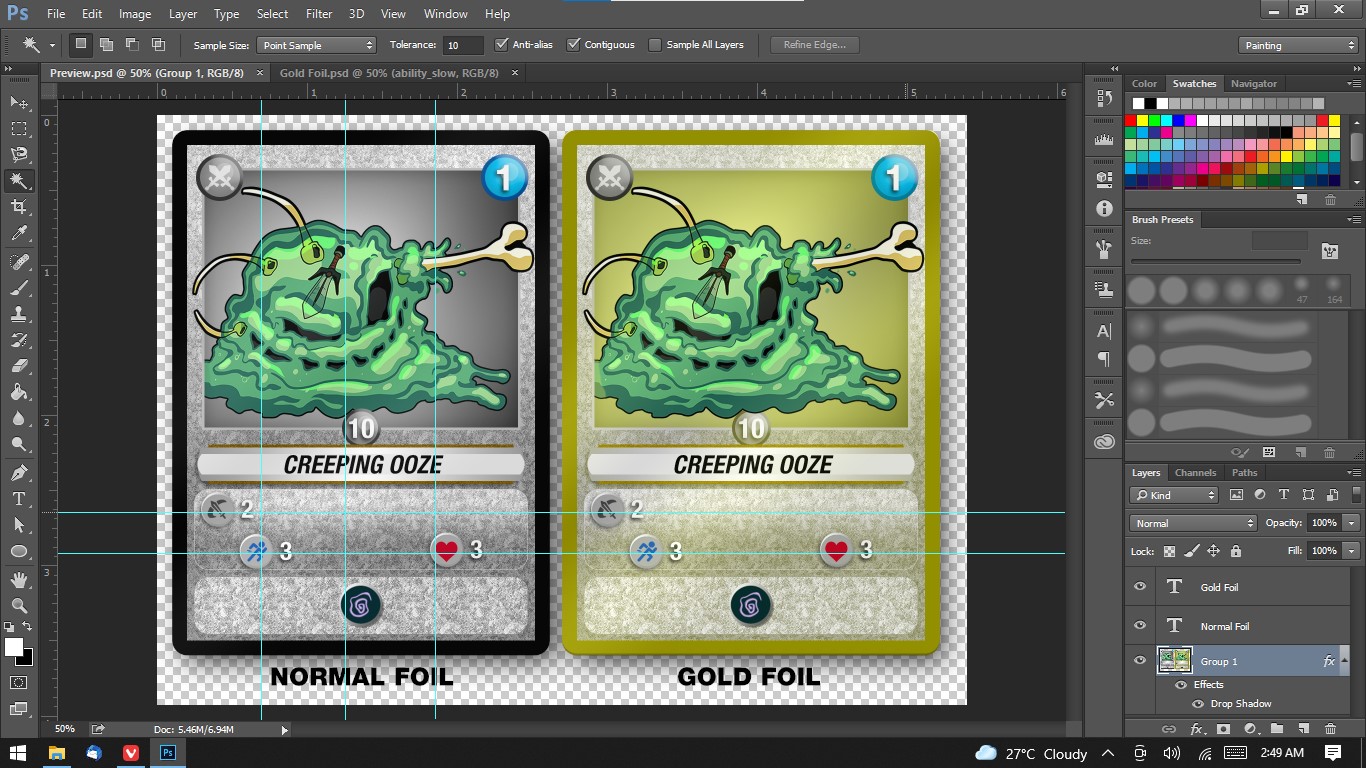
Task: Select the Dodge tool
Action: [19, 444]
